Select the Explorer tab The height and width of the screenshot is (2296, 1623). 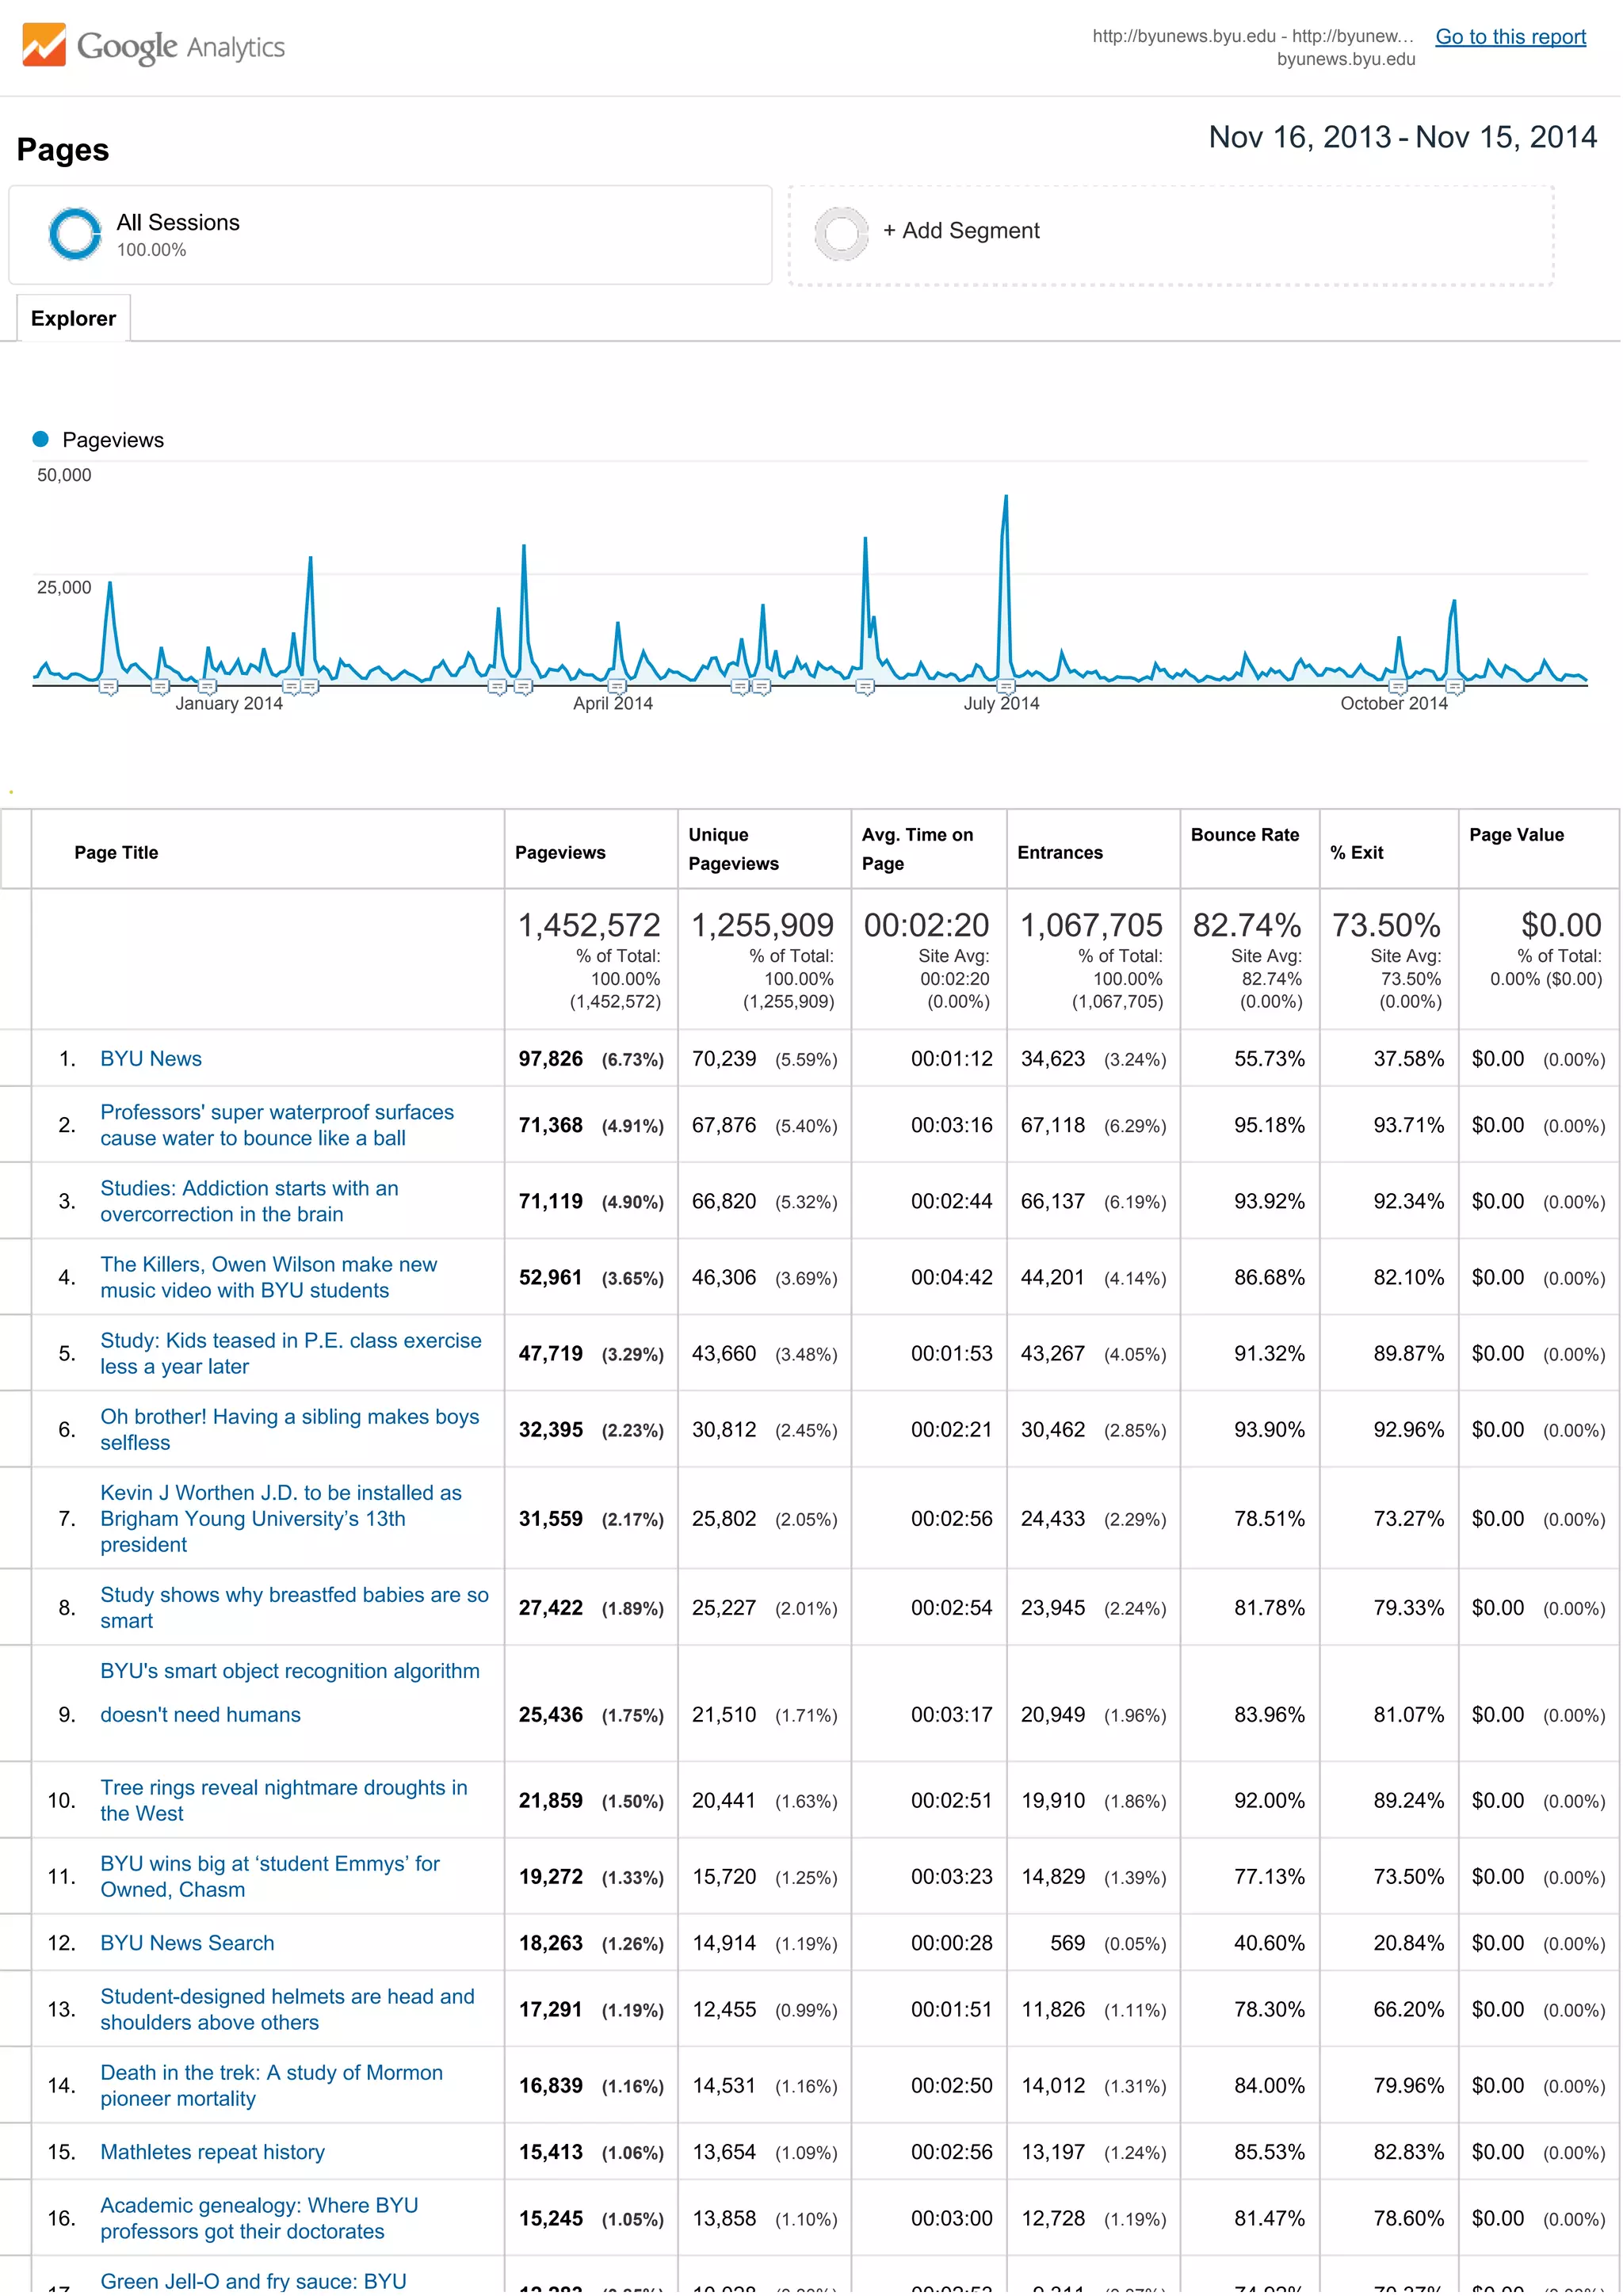tap(73, 319)
